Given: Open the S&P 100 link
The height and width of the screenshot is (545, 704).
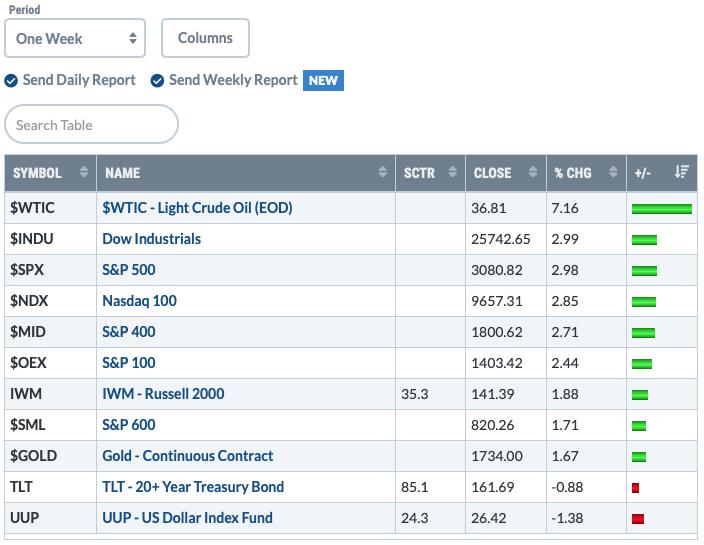Looking at the screenshot, I should [x=128, y=363].
